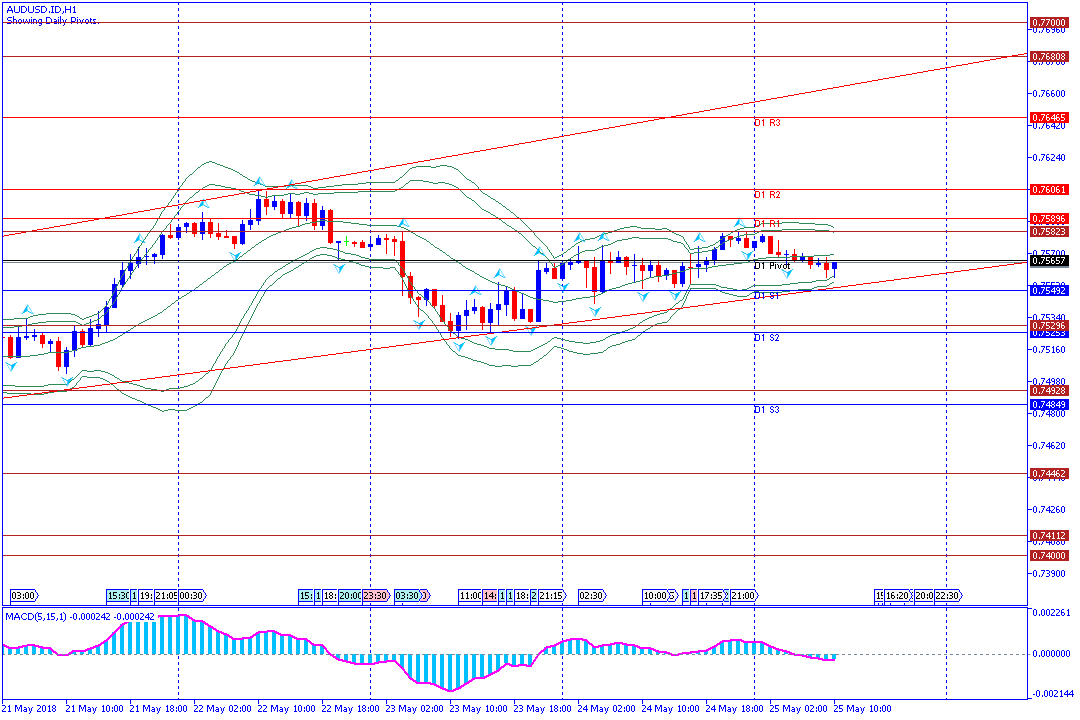Click the 21:15 event marker
Viewport: 1080px width, 720px height.
(553, 595)
